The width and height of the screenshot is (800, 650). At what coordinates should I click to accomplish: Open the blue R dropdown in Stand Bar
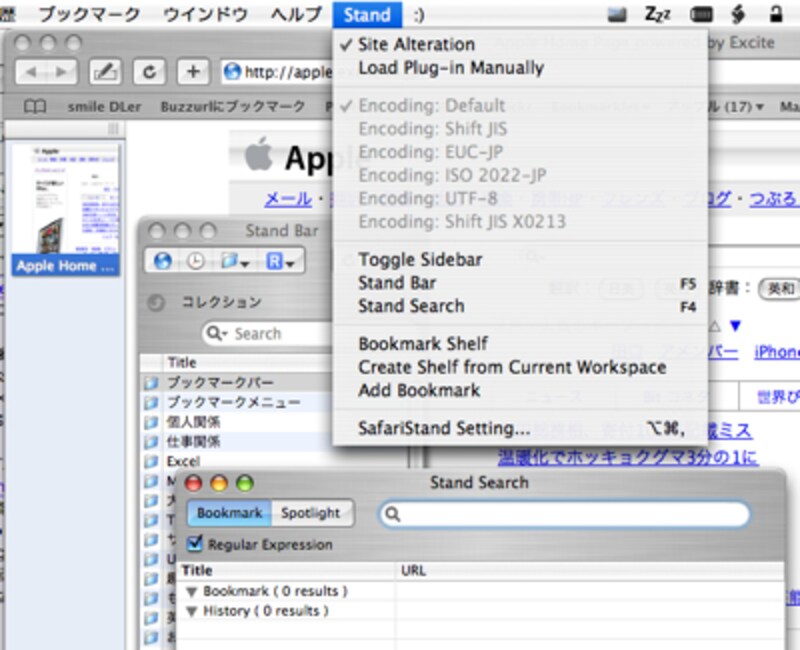click(279, 262)
